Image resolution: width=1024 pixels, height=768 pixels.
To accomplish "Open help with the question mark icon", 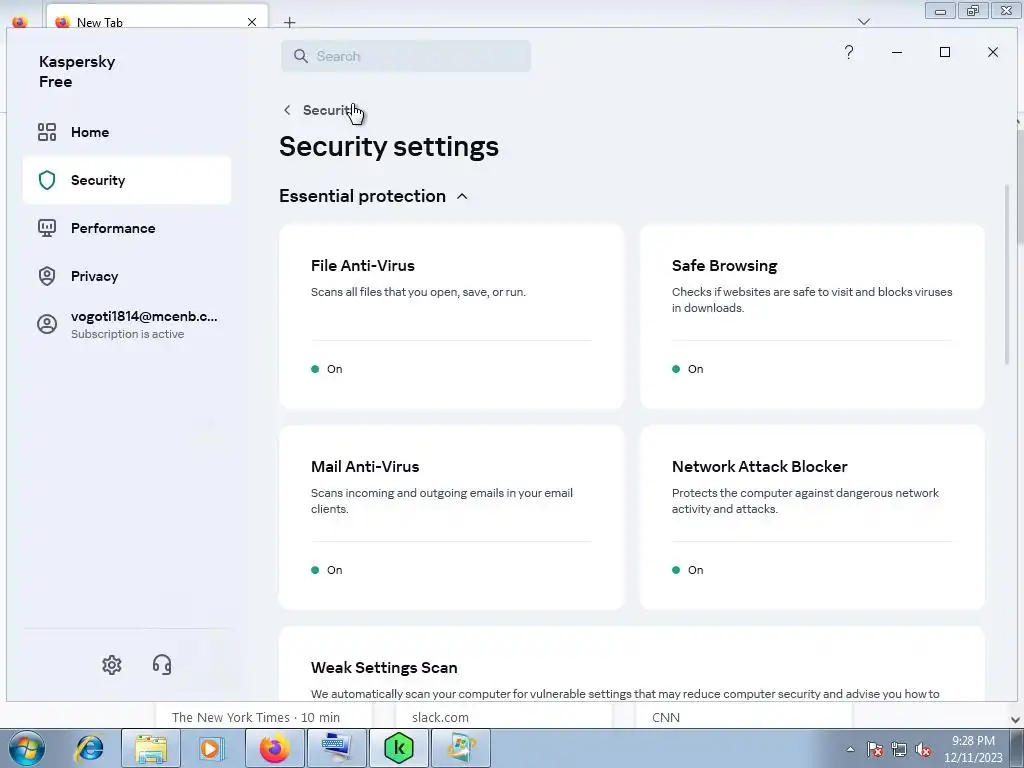I will (849, 52).
